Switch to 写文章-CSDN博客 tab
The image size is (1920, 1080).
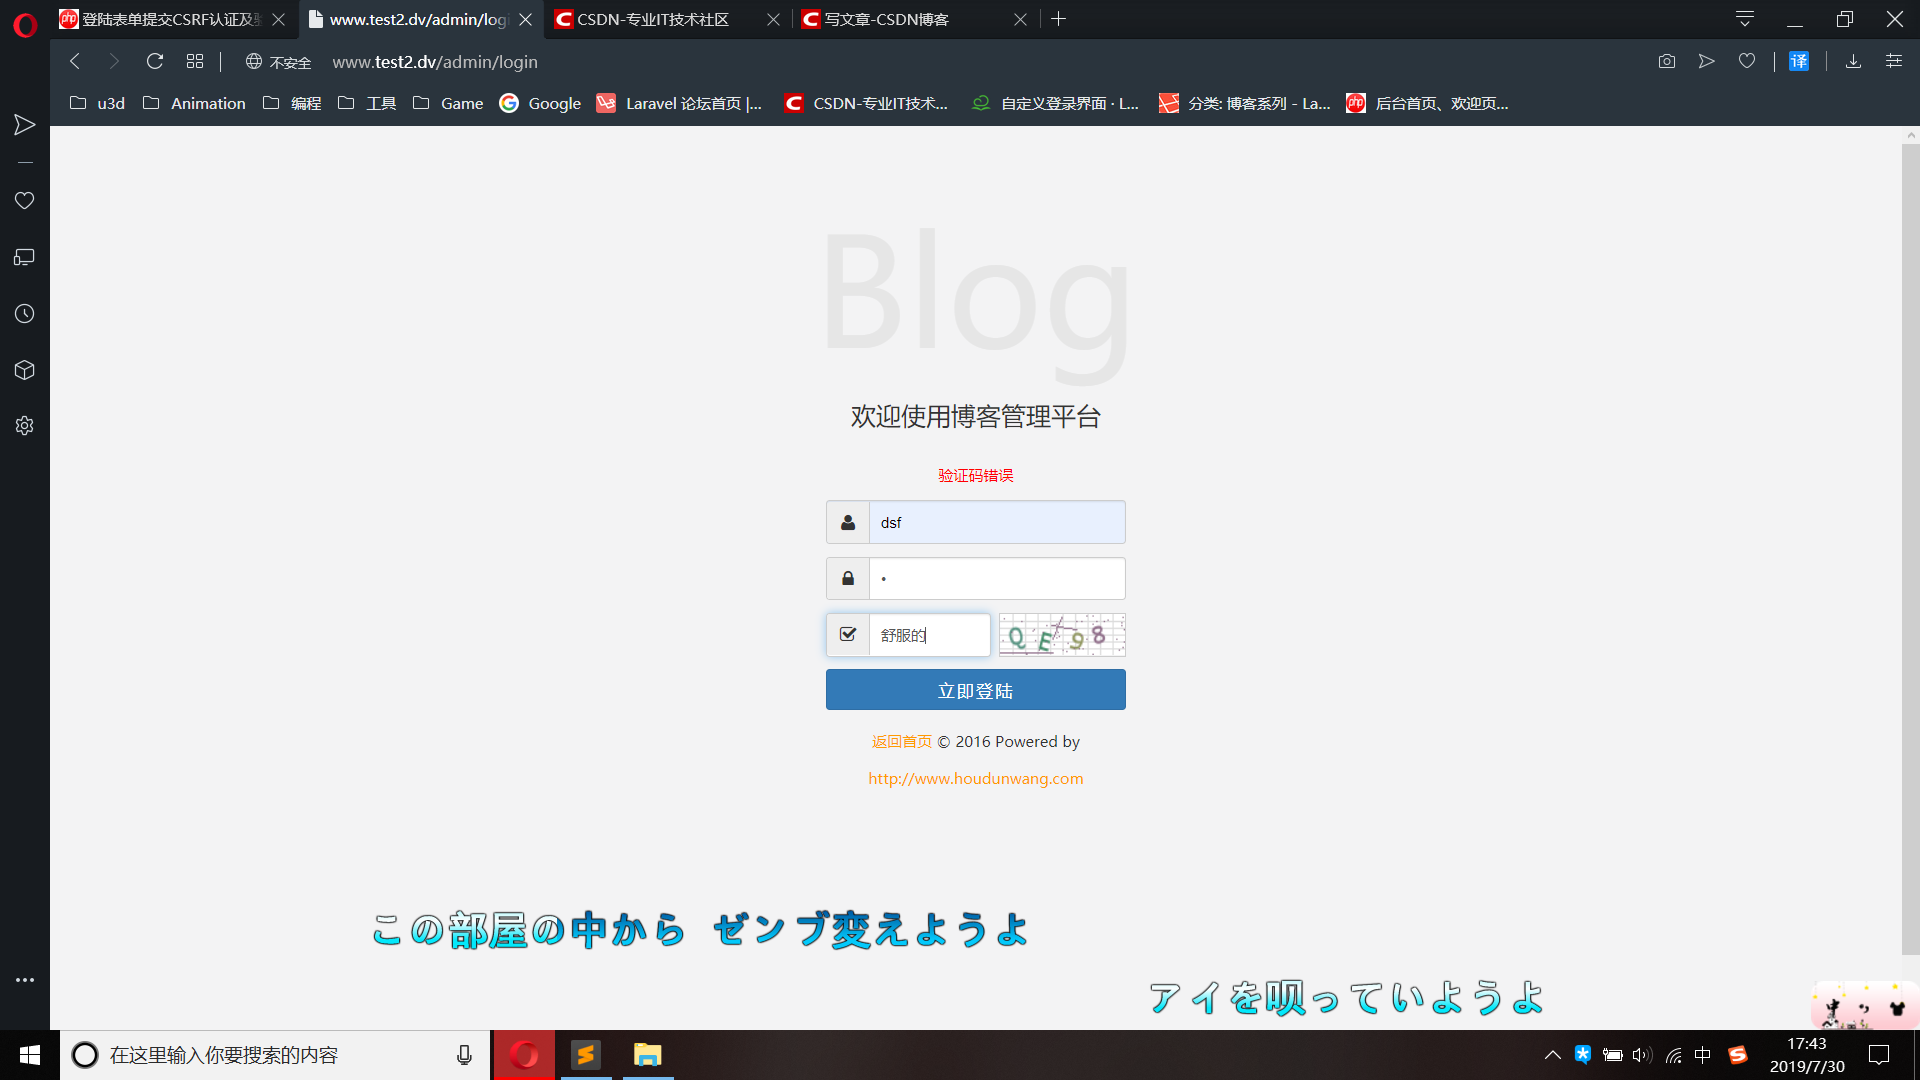pyautogui.click(x=886, y=19)
